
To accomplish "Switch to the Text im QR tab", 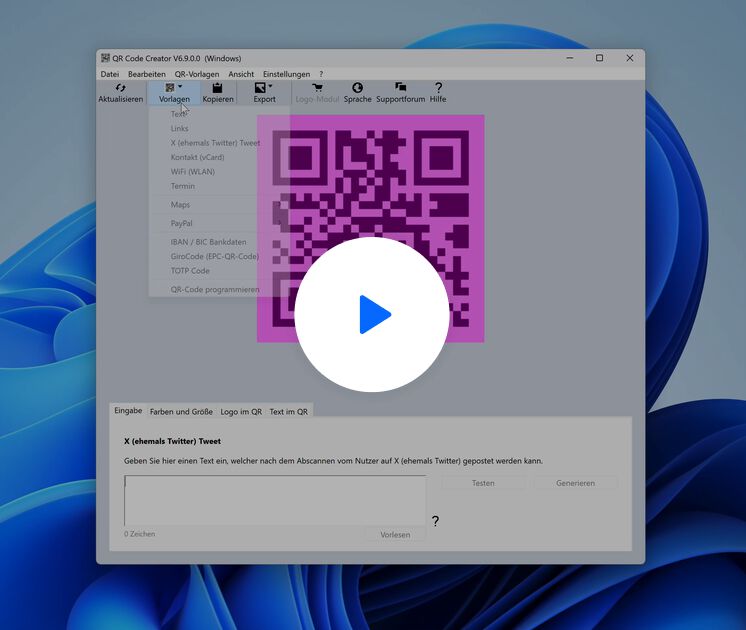I will 288,412.
